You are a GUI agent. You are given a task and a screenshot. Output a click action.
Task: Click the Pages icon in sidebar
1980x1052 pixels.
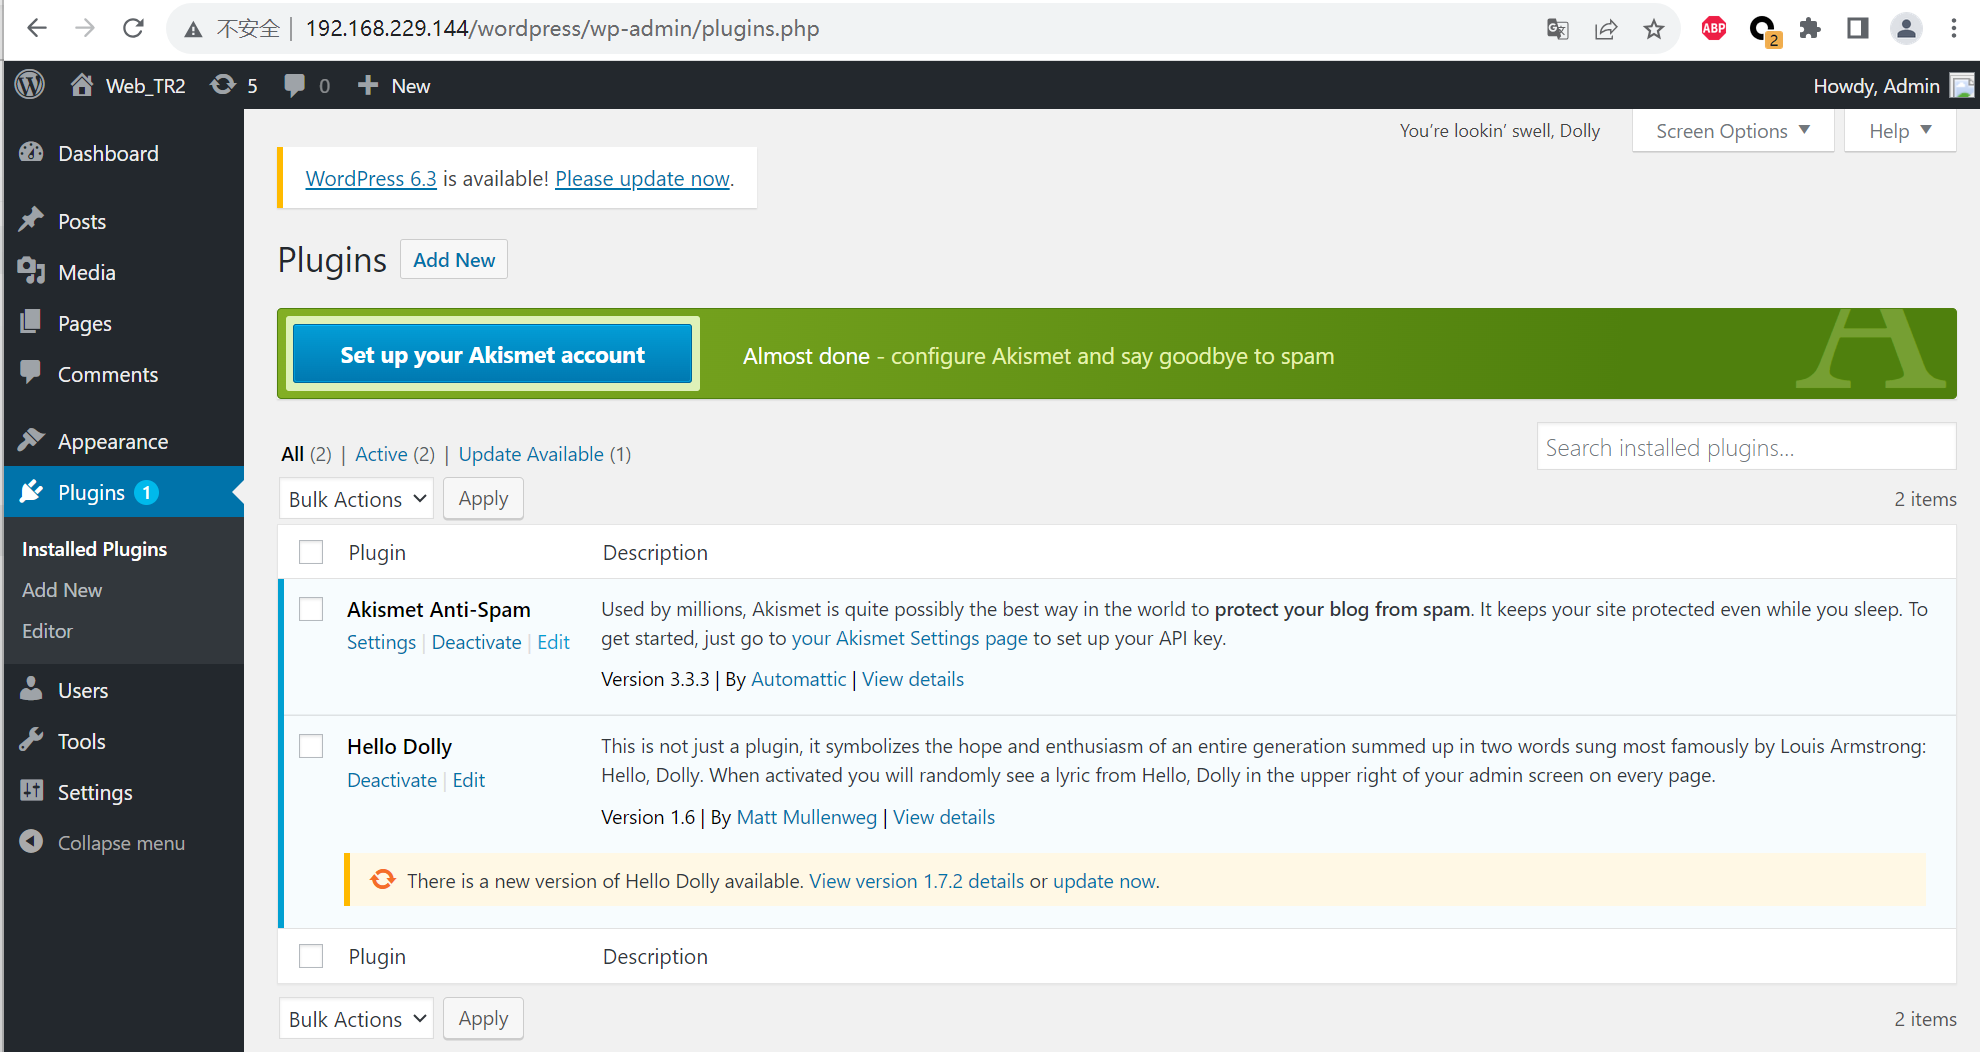(31, 322)
